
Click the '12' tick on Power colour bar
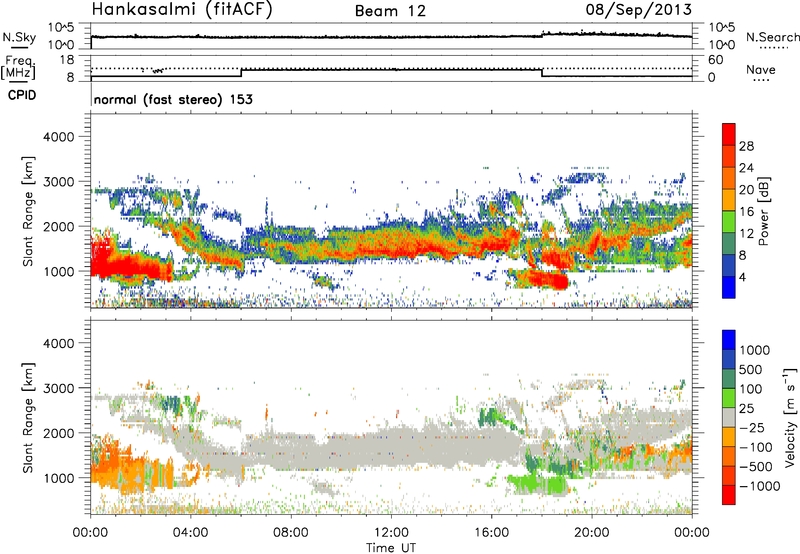click(x=746, y=234)
